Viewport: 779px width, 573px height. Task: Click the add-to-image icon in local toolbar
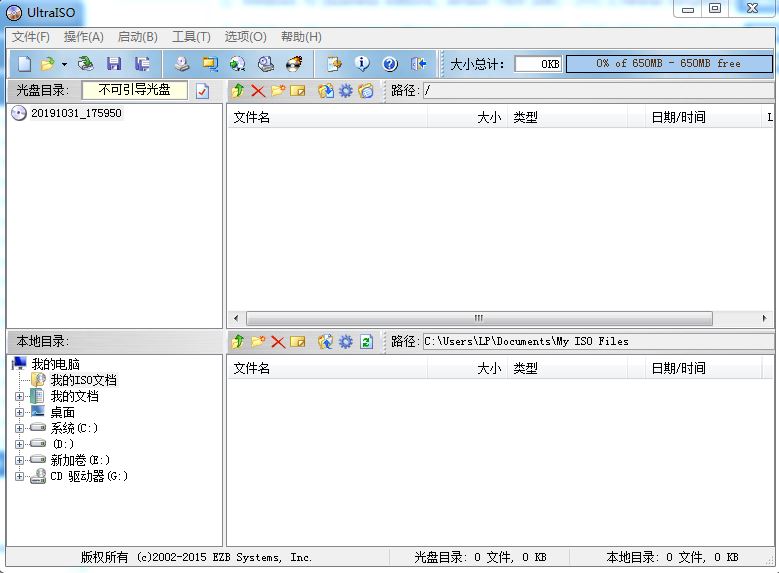coord(326,342)
